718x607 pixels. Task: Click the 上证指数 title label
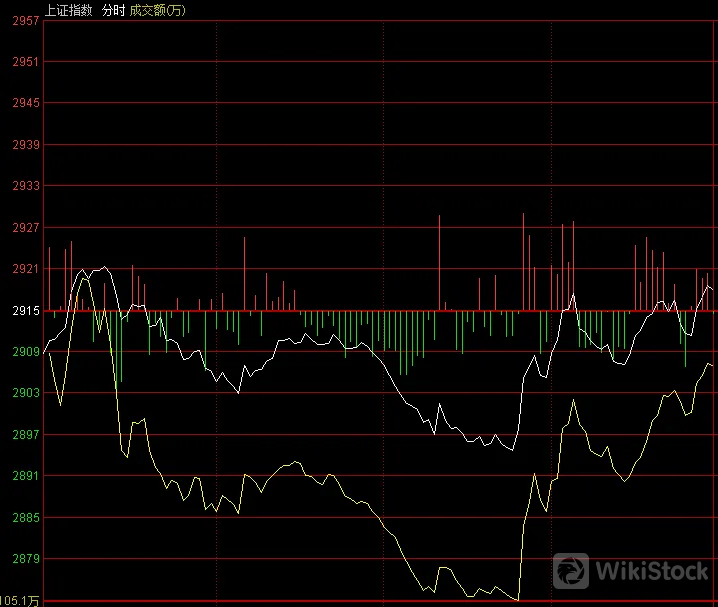coord(69,10)
